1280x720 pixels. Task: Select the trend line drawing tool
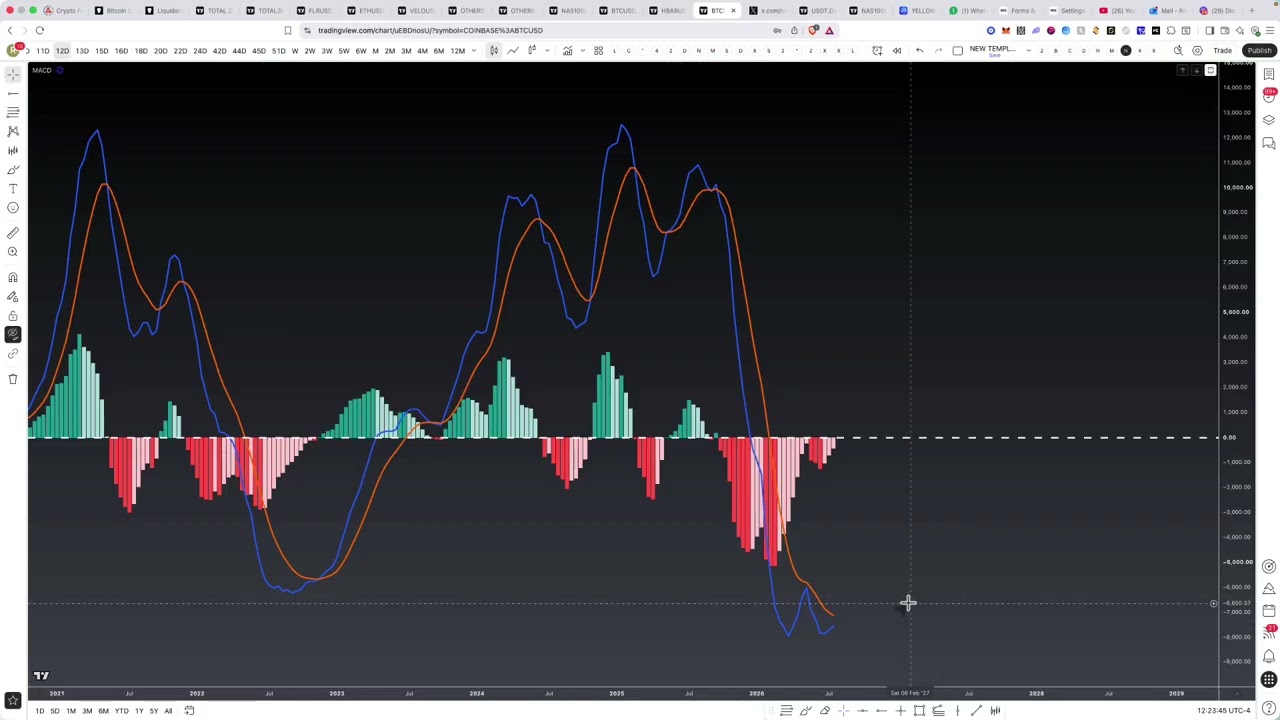tap(13, 93)
